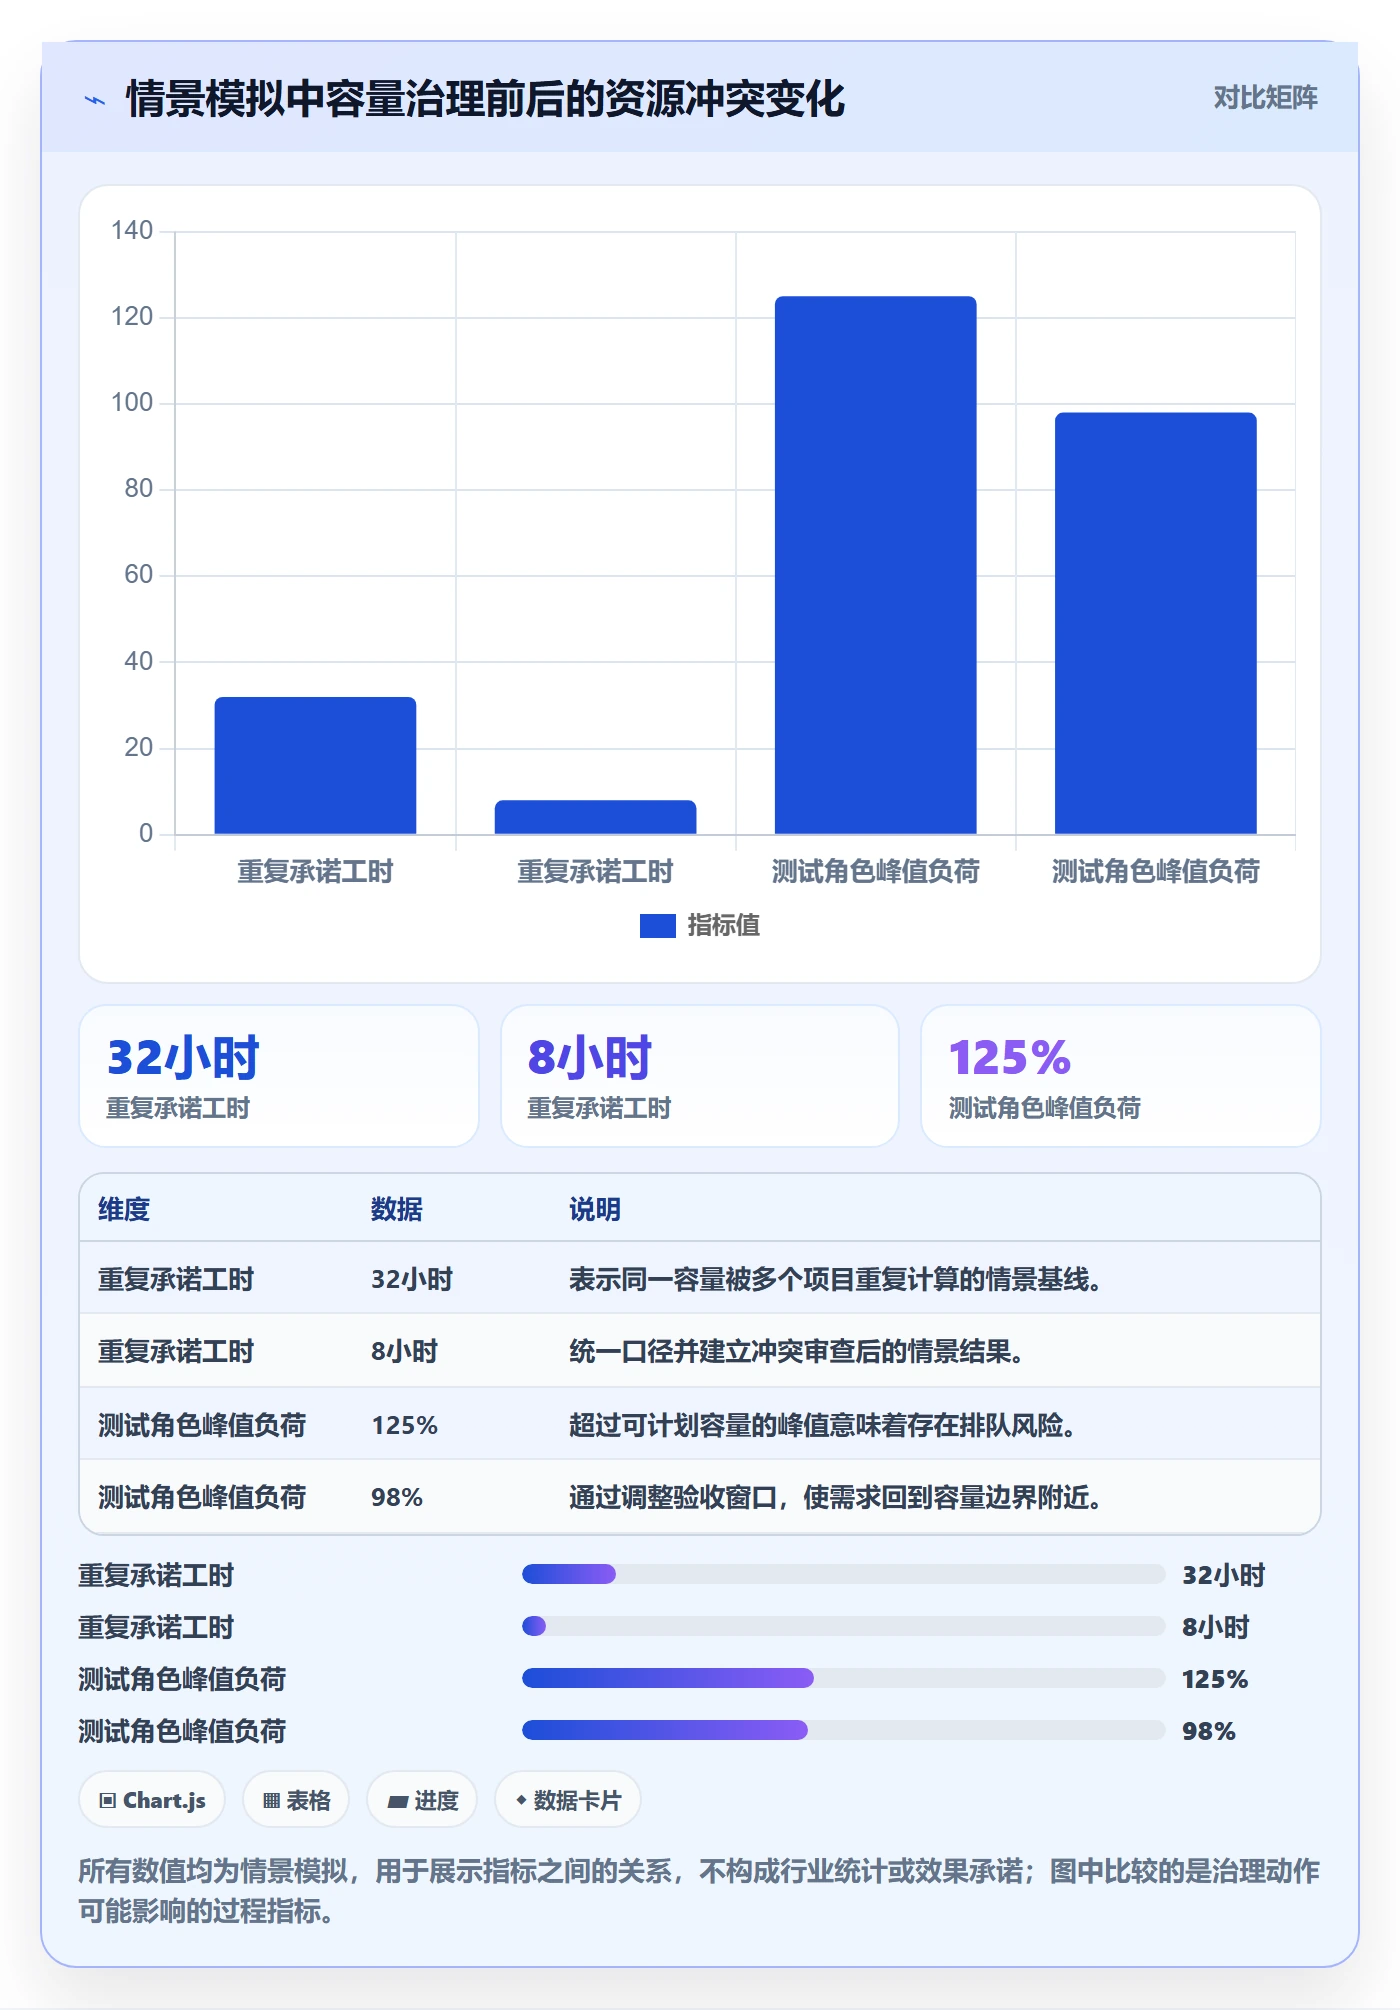Screen dimensions: 1400x2010
Task: Click the footer note starting 所有数值均为情景模拟
Action: 700,1890
